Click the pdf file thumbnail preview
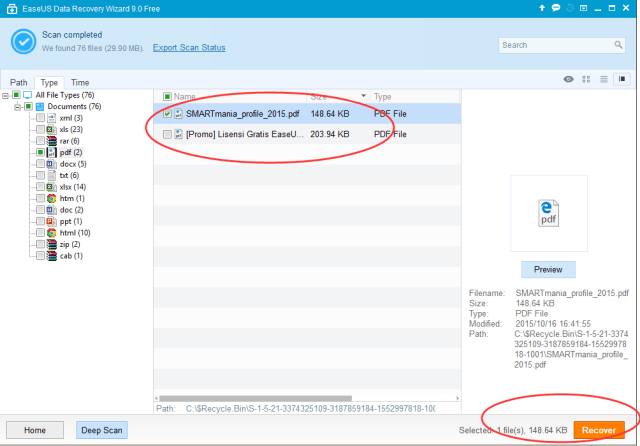This screenshot has height=446, width=640. 549,213
